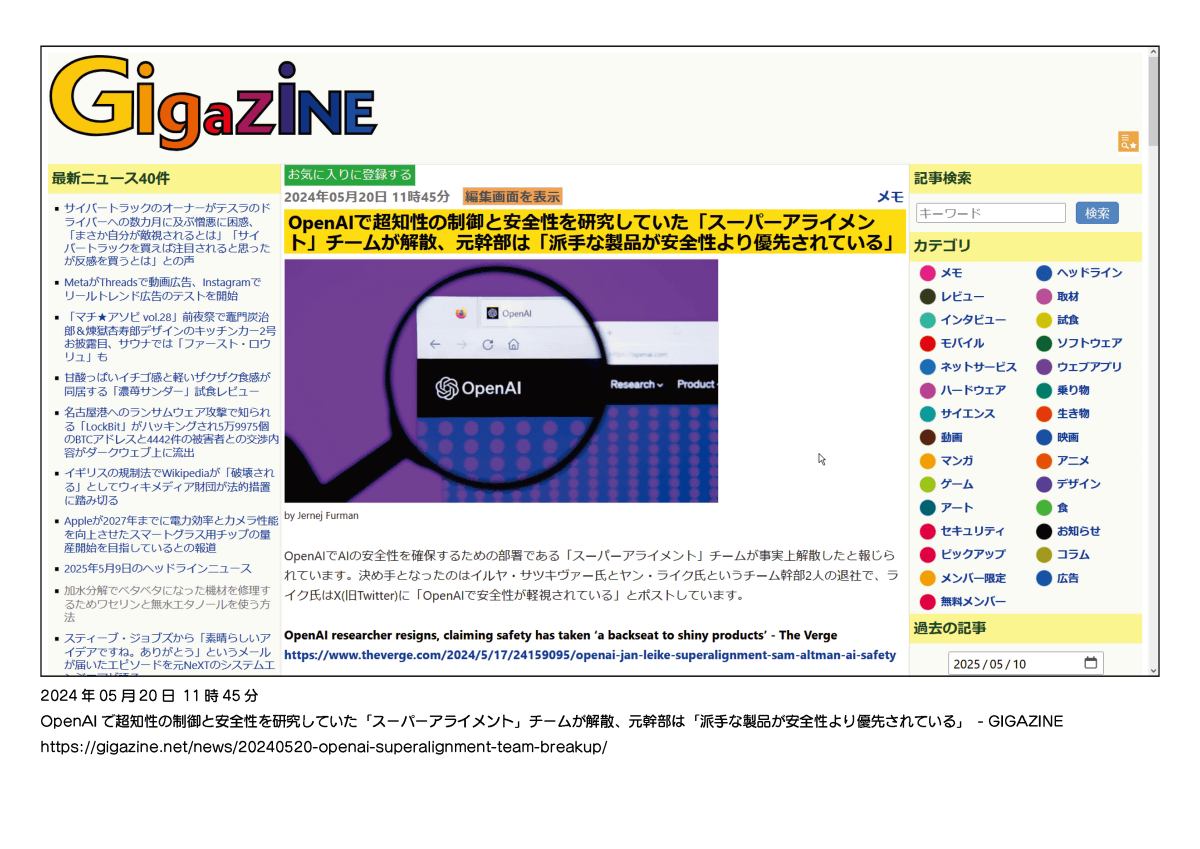Image resolution: width=1200 pixels, height=849 pixels.
Task: Open the Apple 2027 smart glasses chip link
Action: [x=171, y=534]
